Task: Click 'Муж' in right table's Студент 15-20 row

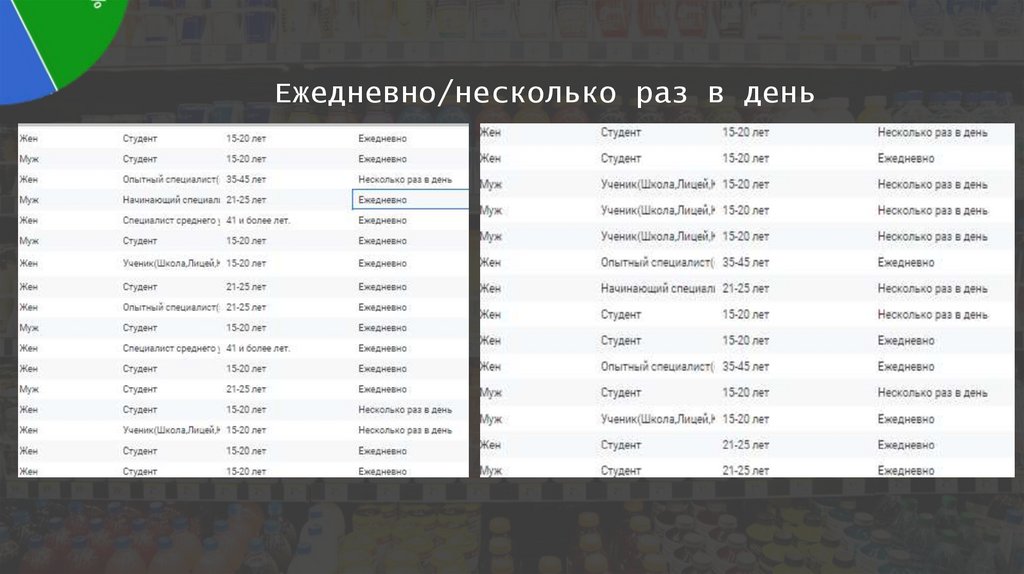Action: 491,393
